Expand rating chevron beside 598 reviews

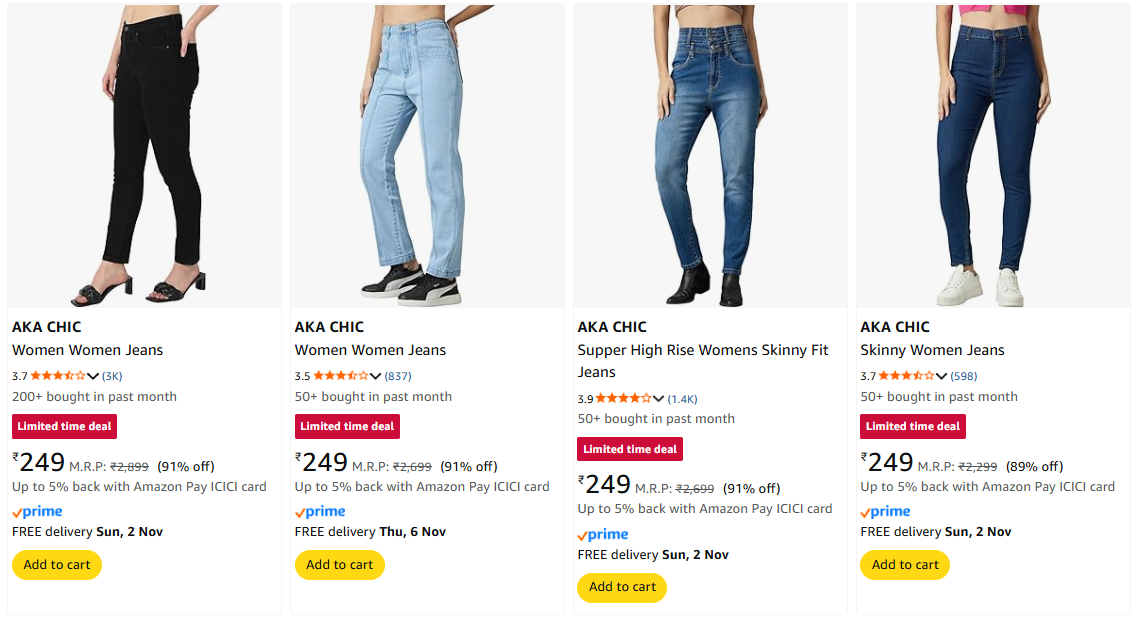coord(942,377)
